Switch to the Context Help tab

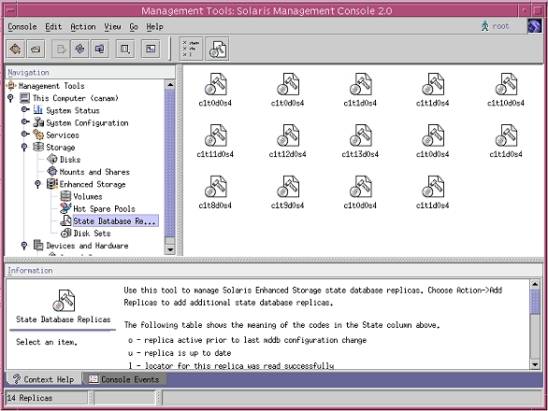[x=44, y=379]
